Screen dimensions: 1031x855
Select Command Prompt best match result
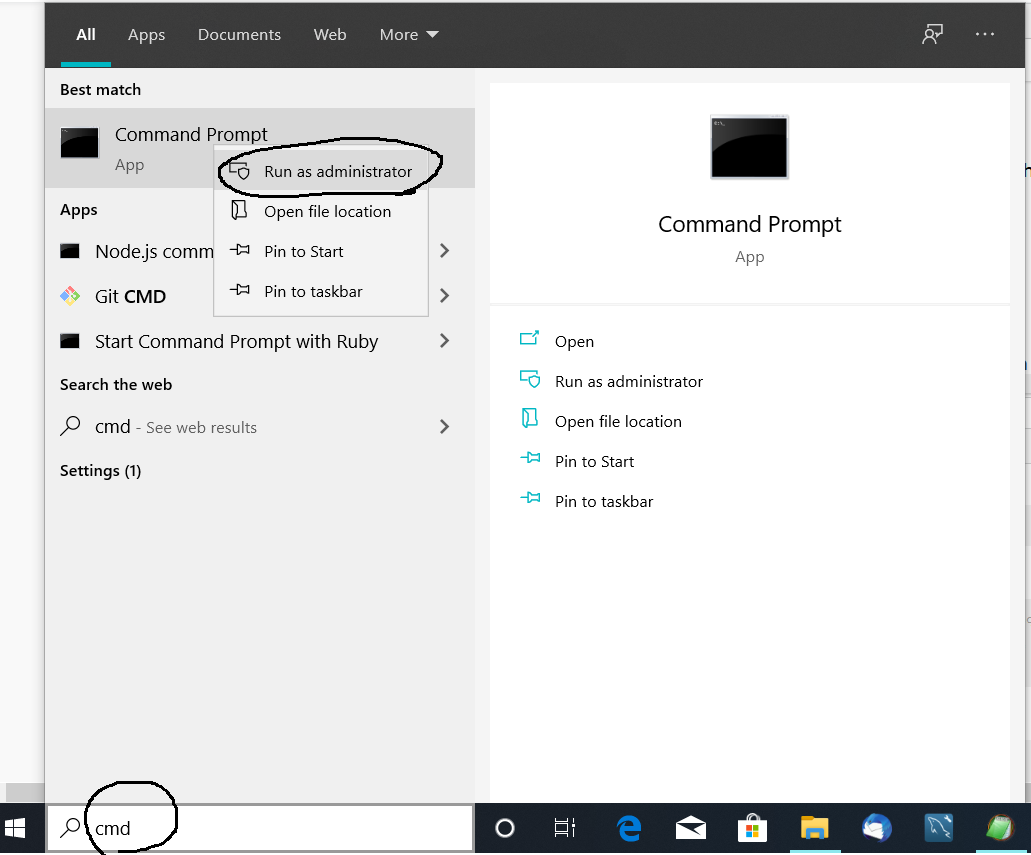pyautogui.click(x=260, y=148)
